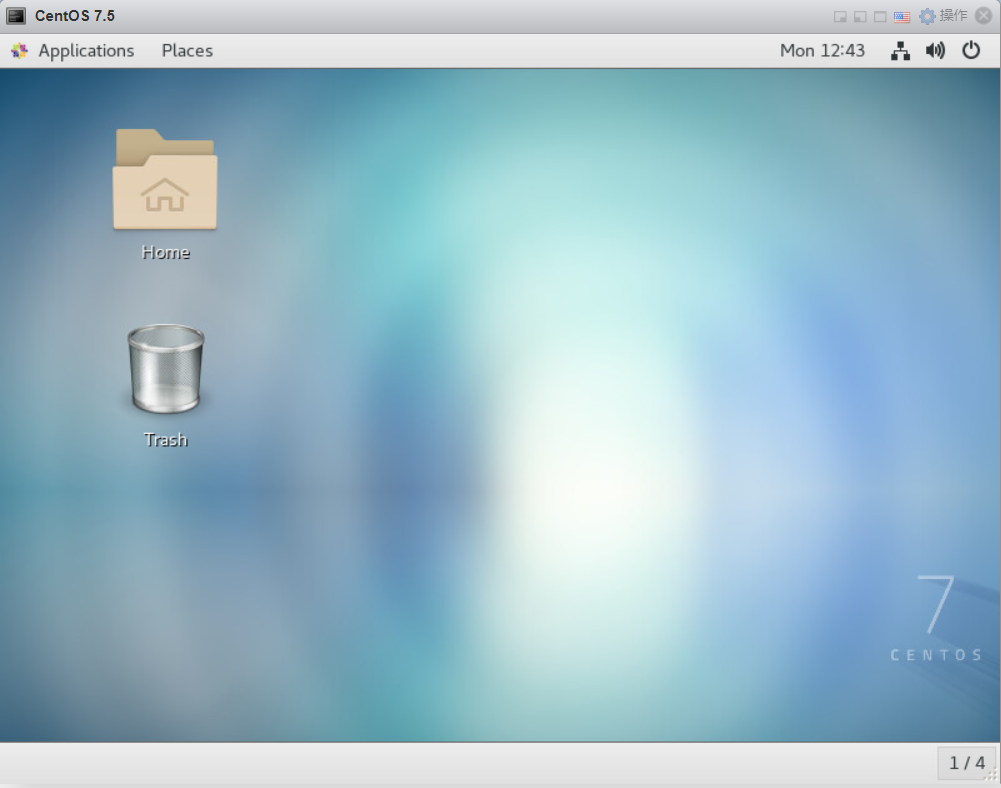Click the full window layout icon
This screenshot has height=788, width=1001.
coord(880,17)
